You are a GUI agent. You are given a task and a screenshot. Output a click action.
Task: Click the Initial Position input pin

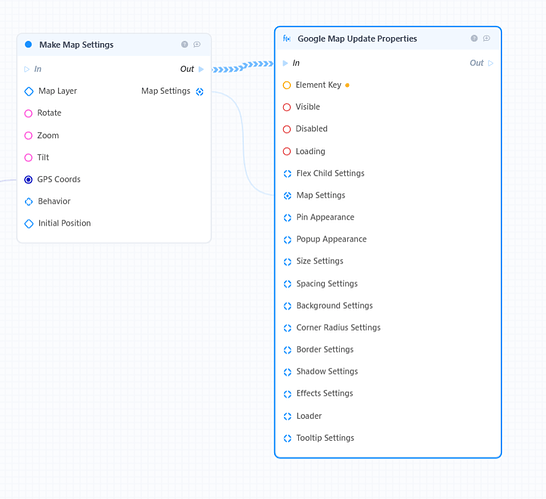coord(29,224)
